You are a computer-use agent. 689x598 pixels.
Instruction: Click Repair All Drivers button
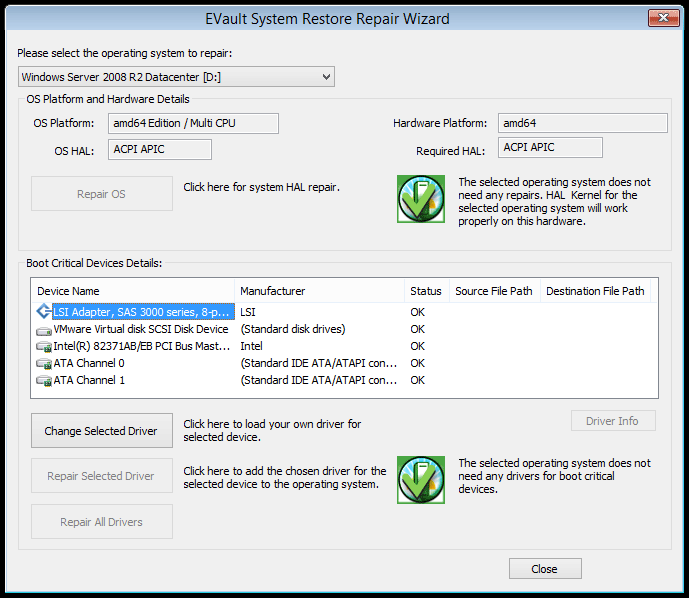102,522
